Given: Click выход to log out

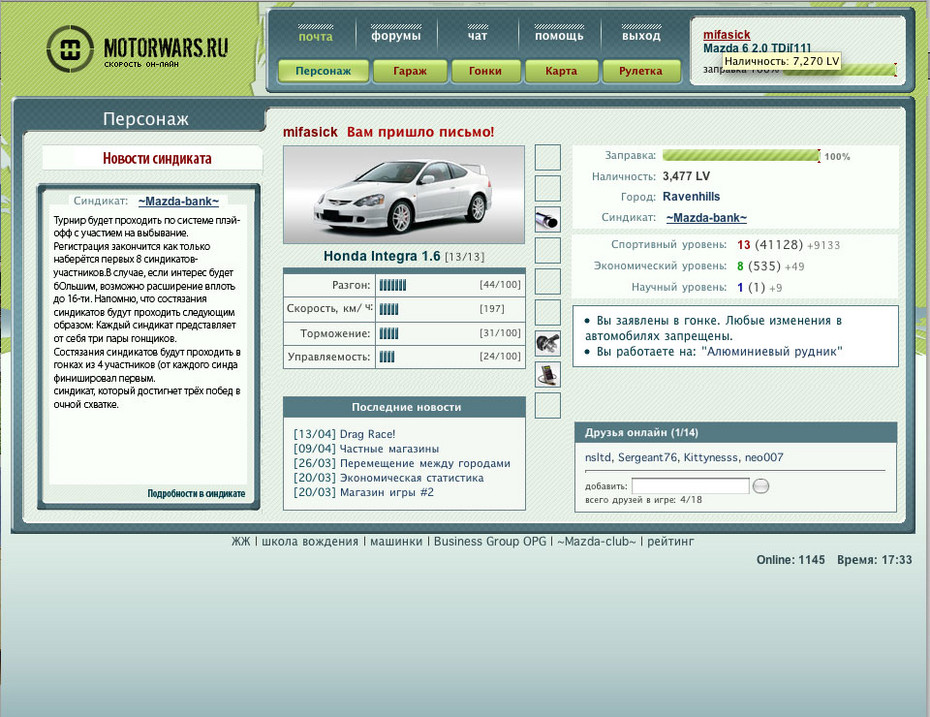Looking at the screenshot, I should (641, 36).
